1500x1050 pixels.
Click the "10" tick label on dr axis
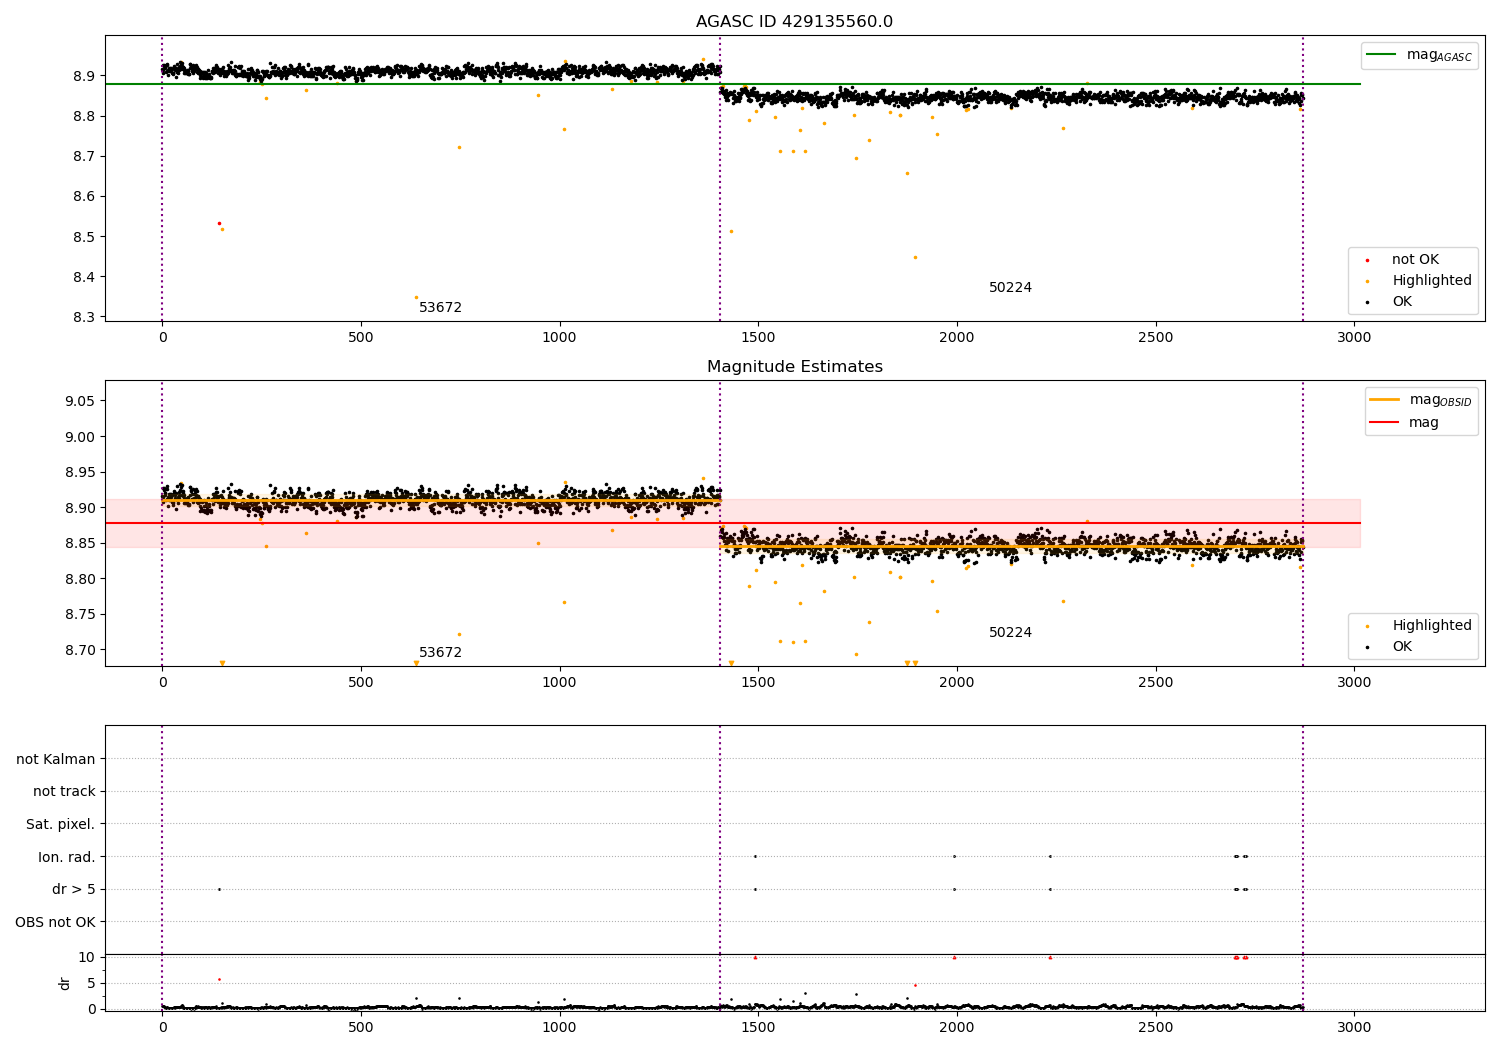[87, 958]
